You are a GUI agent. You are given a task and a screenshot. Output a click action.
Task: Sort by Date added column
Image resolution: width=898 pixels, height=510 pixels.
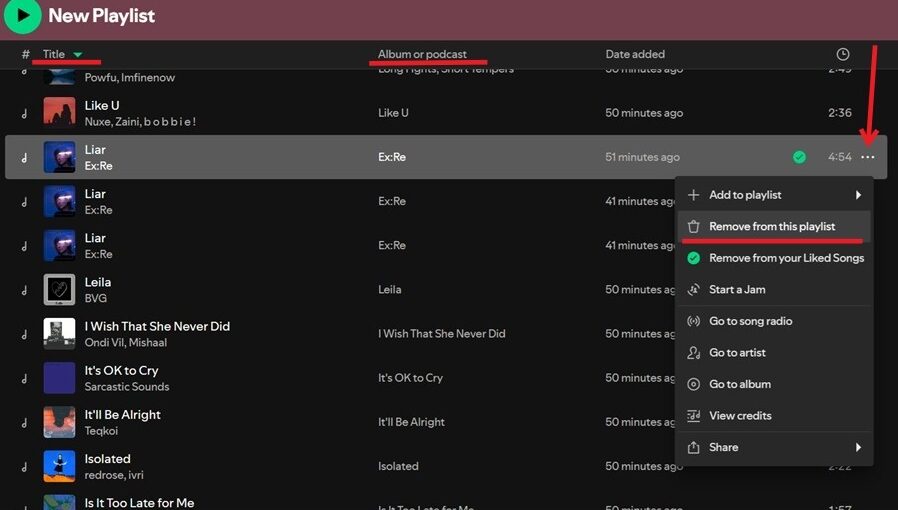coord(635,54)
